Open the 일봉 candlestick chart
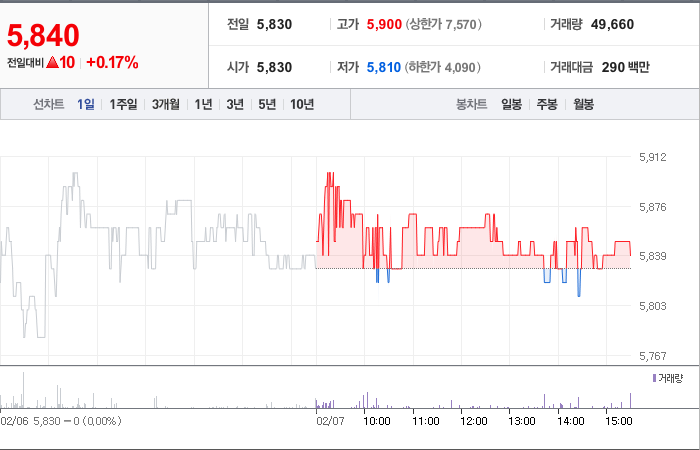Viewport: 700px width, 450px height. [511, 104]
